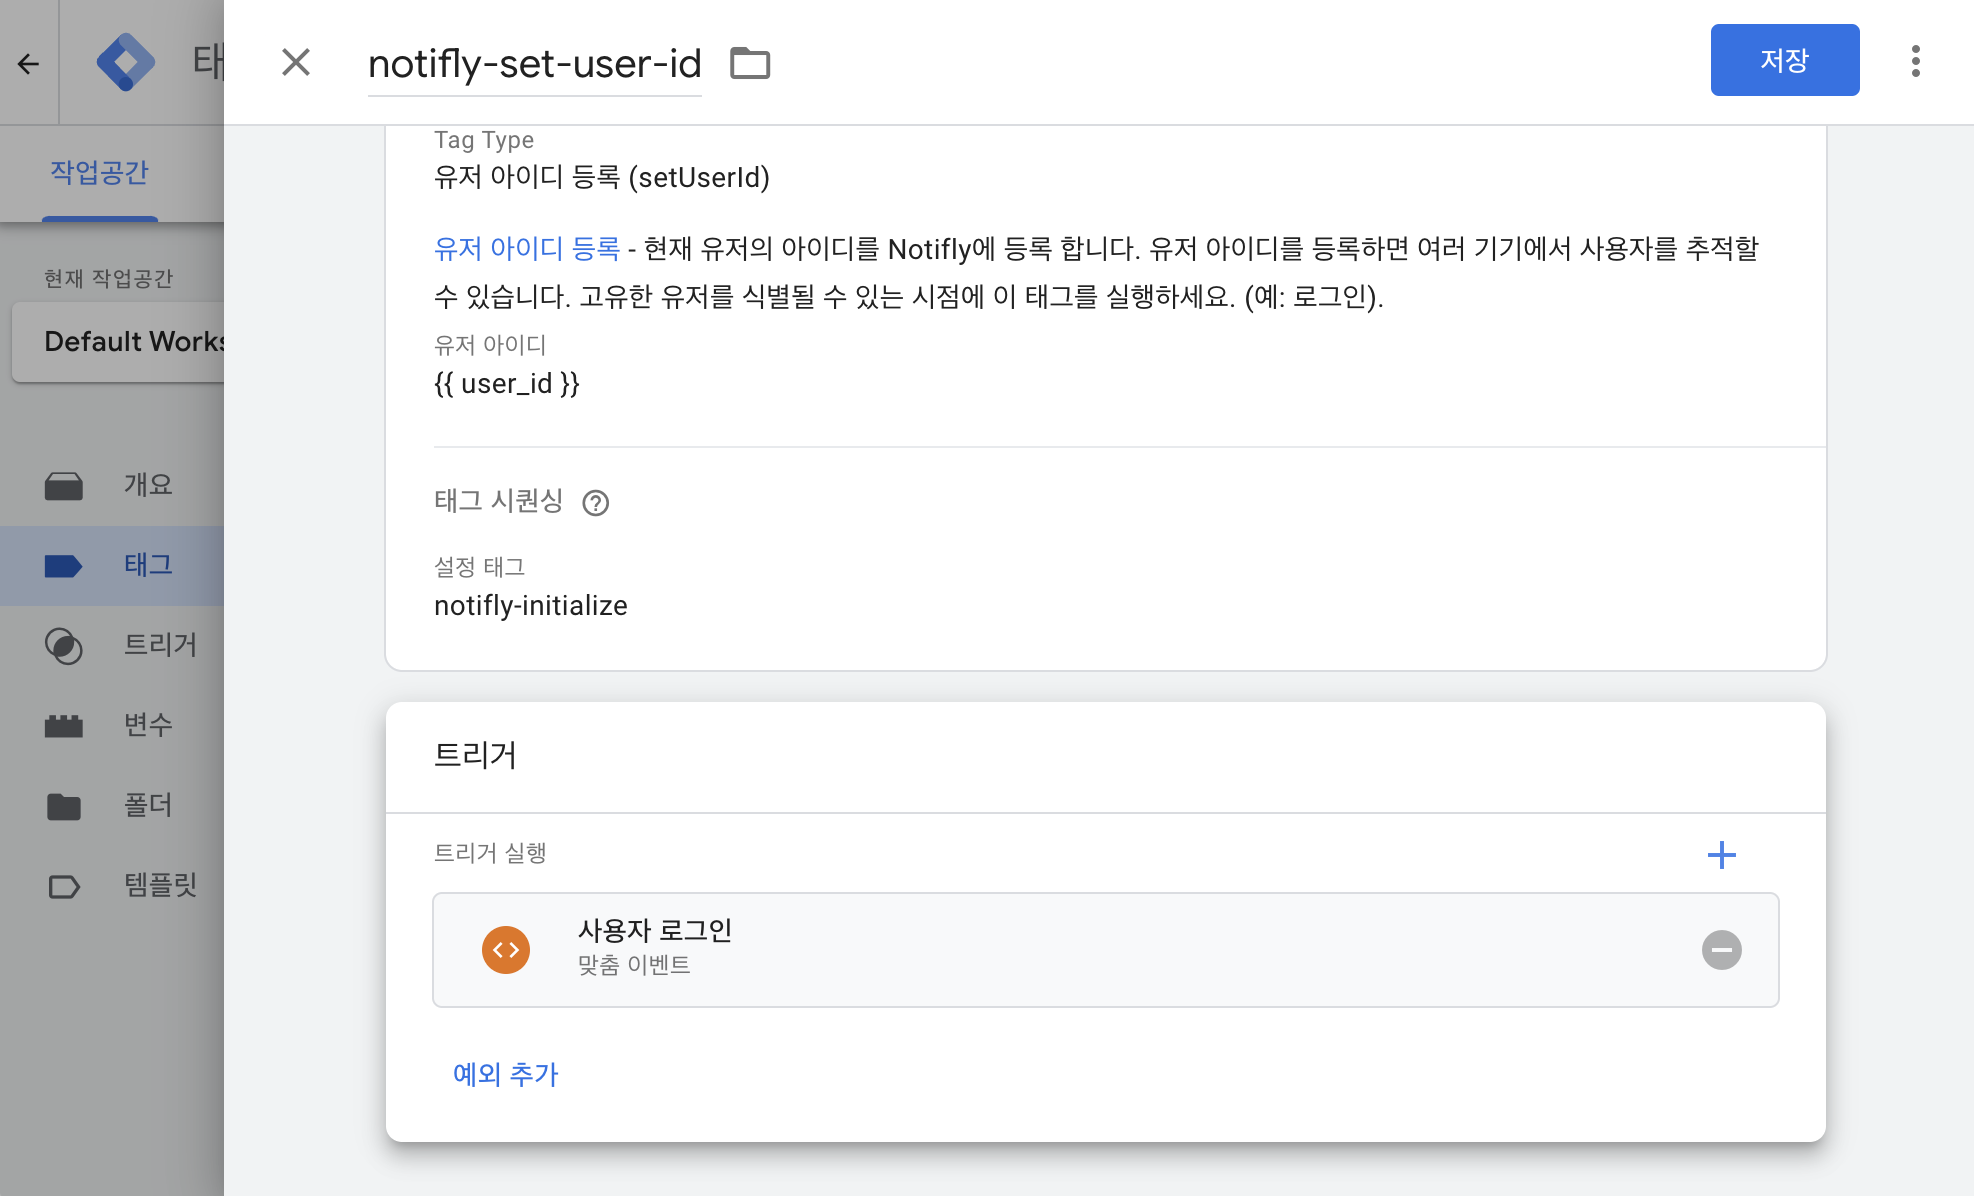Save the tag with 저장 button
This screenshot has height=1196, width=1974.
point(1785,60)
